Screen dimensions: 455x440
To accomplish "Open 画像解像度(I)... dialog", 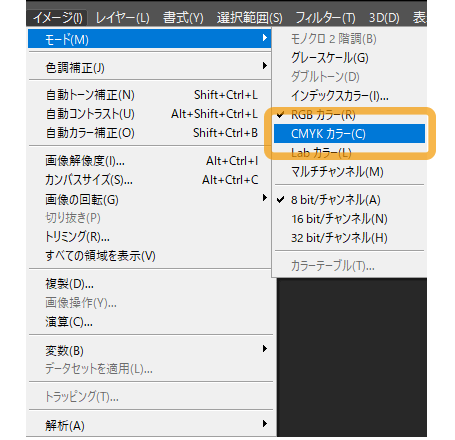I will point(149,161).
